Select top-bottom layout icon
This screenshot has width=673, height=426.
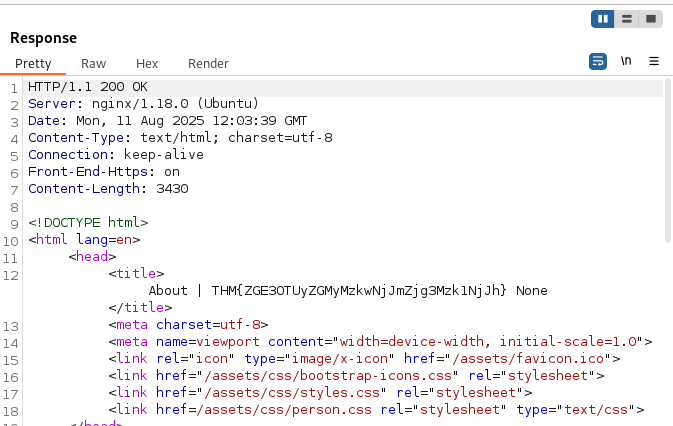click(627, 19)
